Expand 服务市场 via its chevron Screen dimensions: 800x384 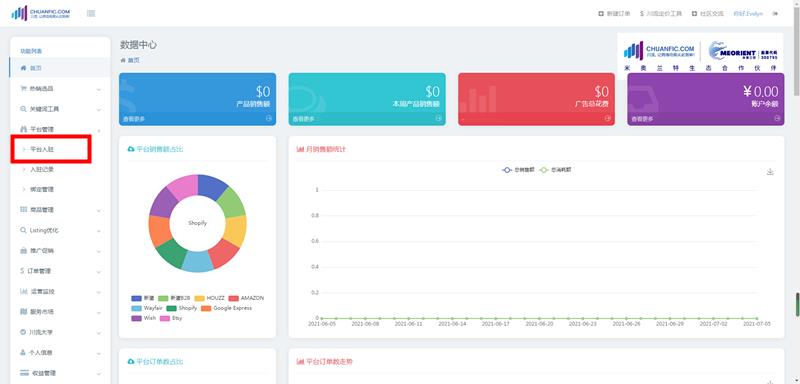[x=98, y=312]
